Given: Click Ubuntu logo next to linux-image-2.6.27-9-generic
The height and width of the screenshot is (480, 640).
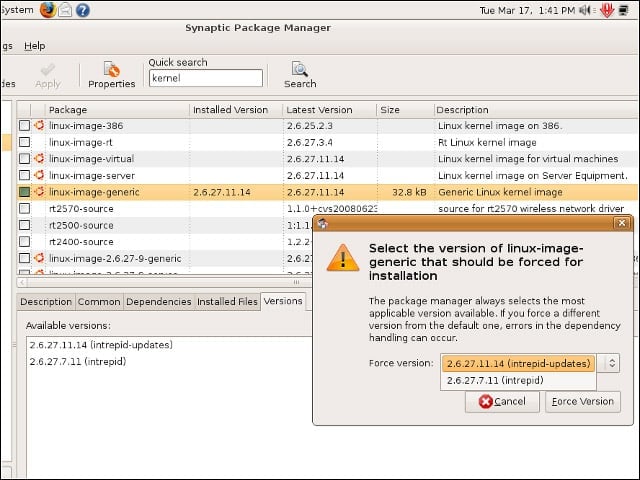Looking at the screenshot, I should (x=39, y=258).
